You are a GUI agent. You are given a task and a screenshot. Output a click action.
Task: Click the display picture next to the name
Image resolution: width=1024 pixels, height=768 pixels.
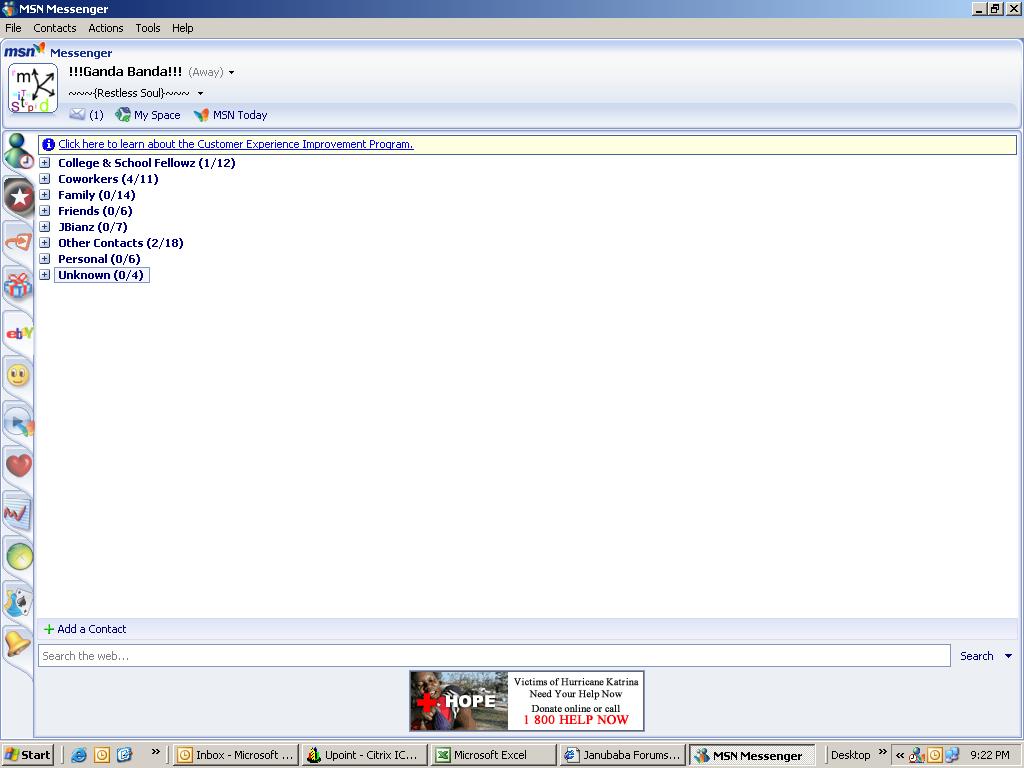coord(33,88)
